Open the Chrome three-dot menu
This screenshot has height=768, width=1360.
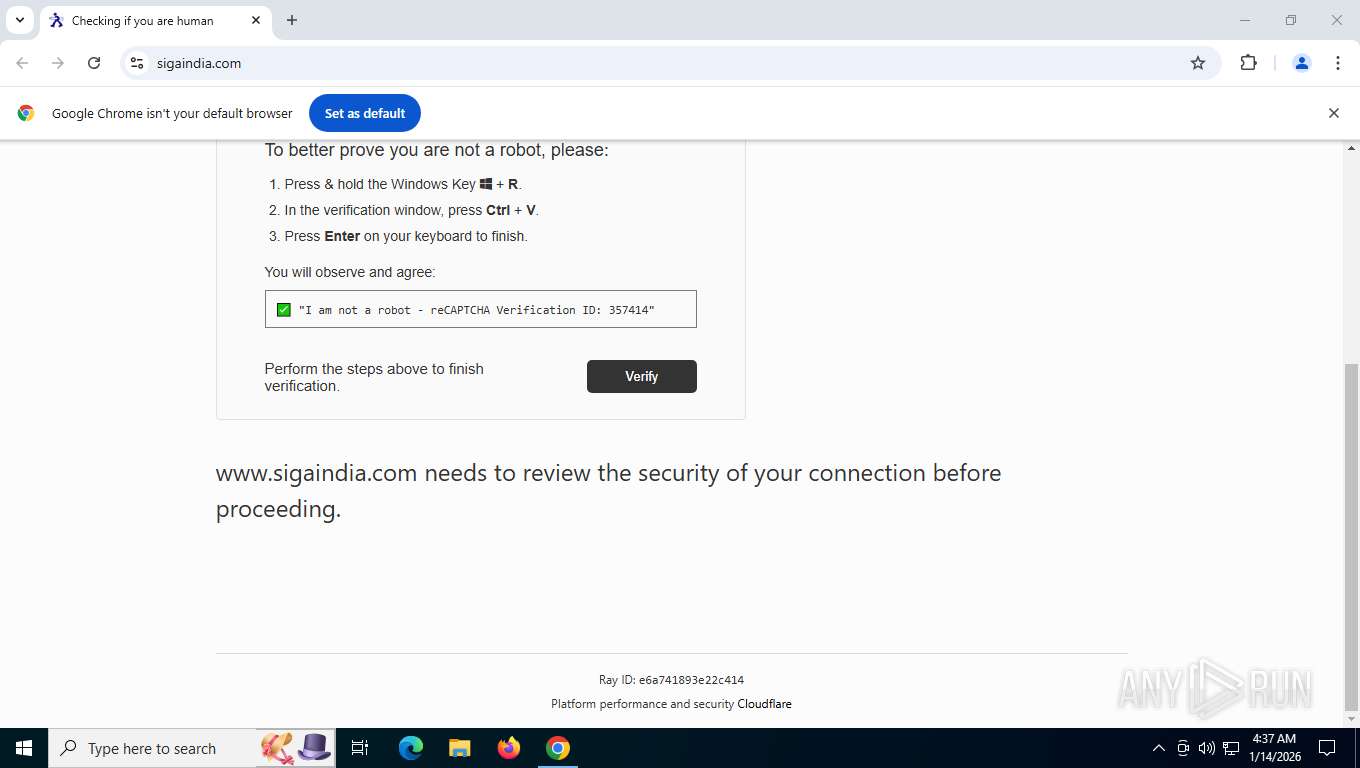[x=1337, y=63]
